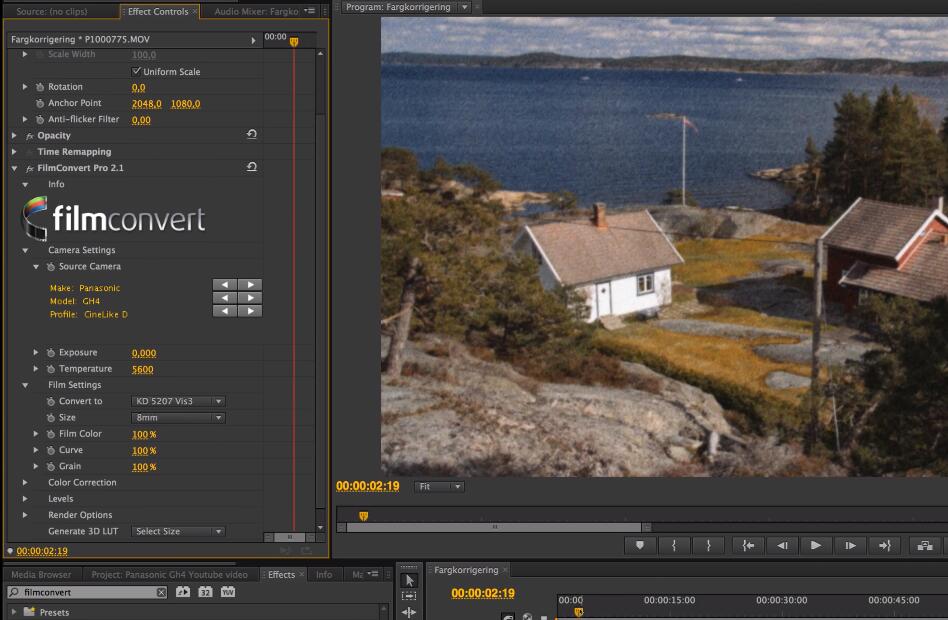948x620 pixels.
Task: Toggle FilmConvert Pro fx switch
Action: pyautogui.click(x=29, y=169)
